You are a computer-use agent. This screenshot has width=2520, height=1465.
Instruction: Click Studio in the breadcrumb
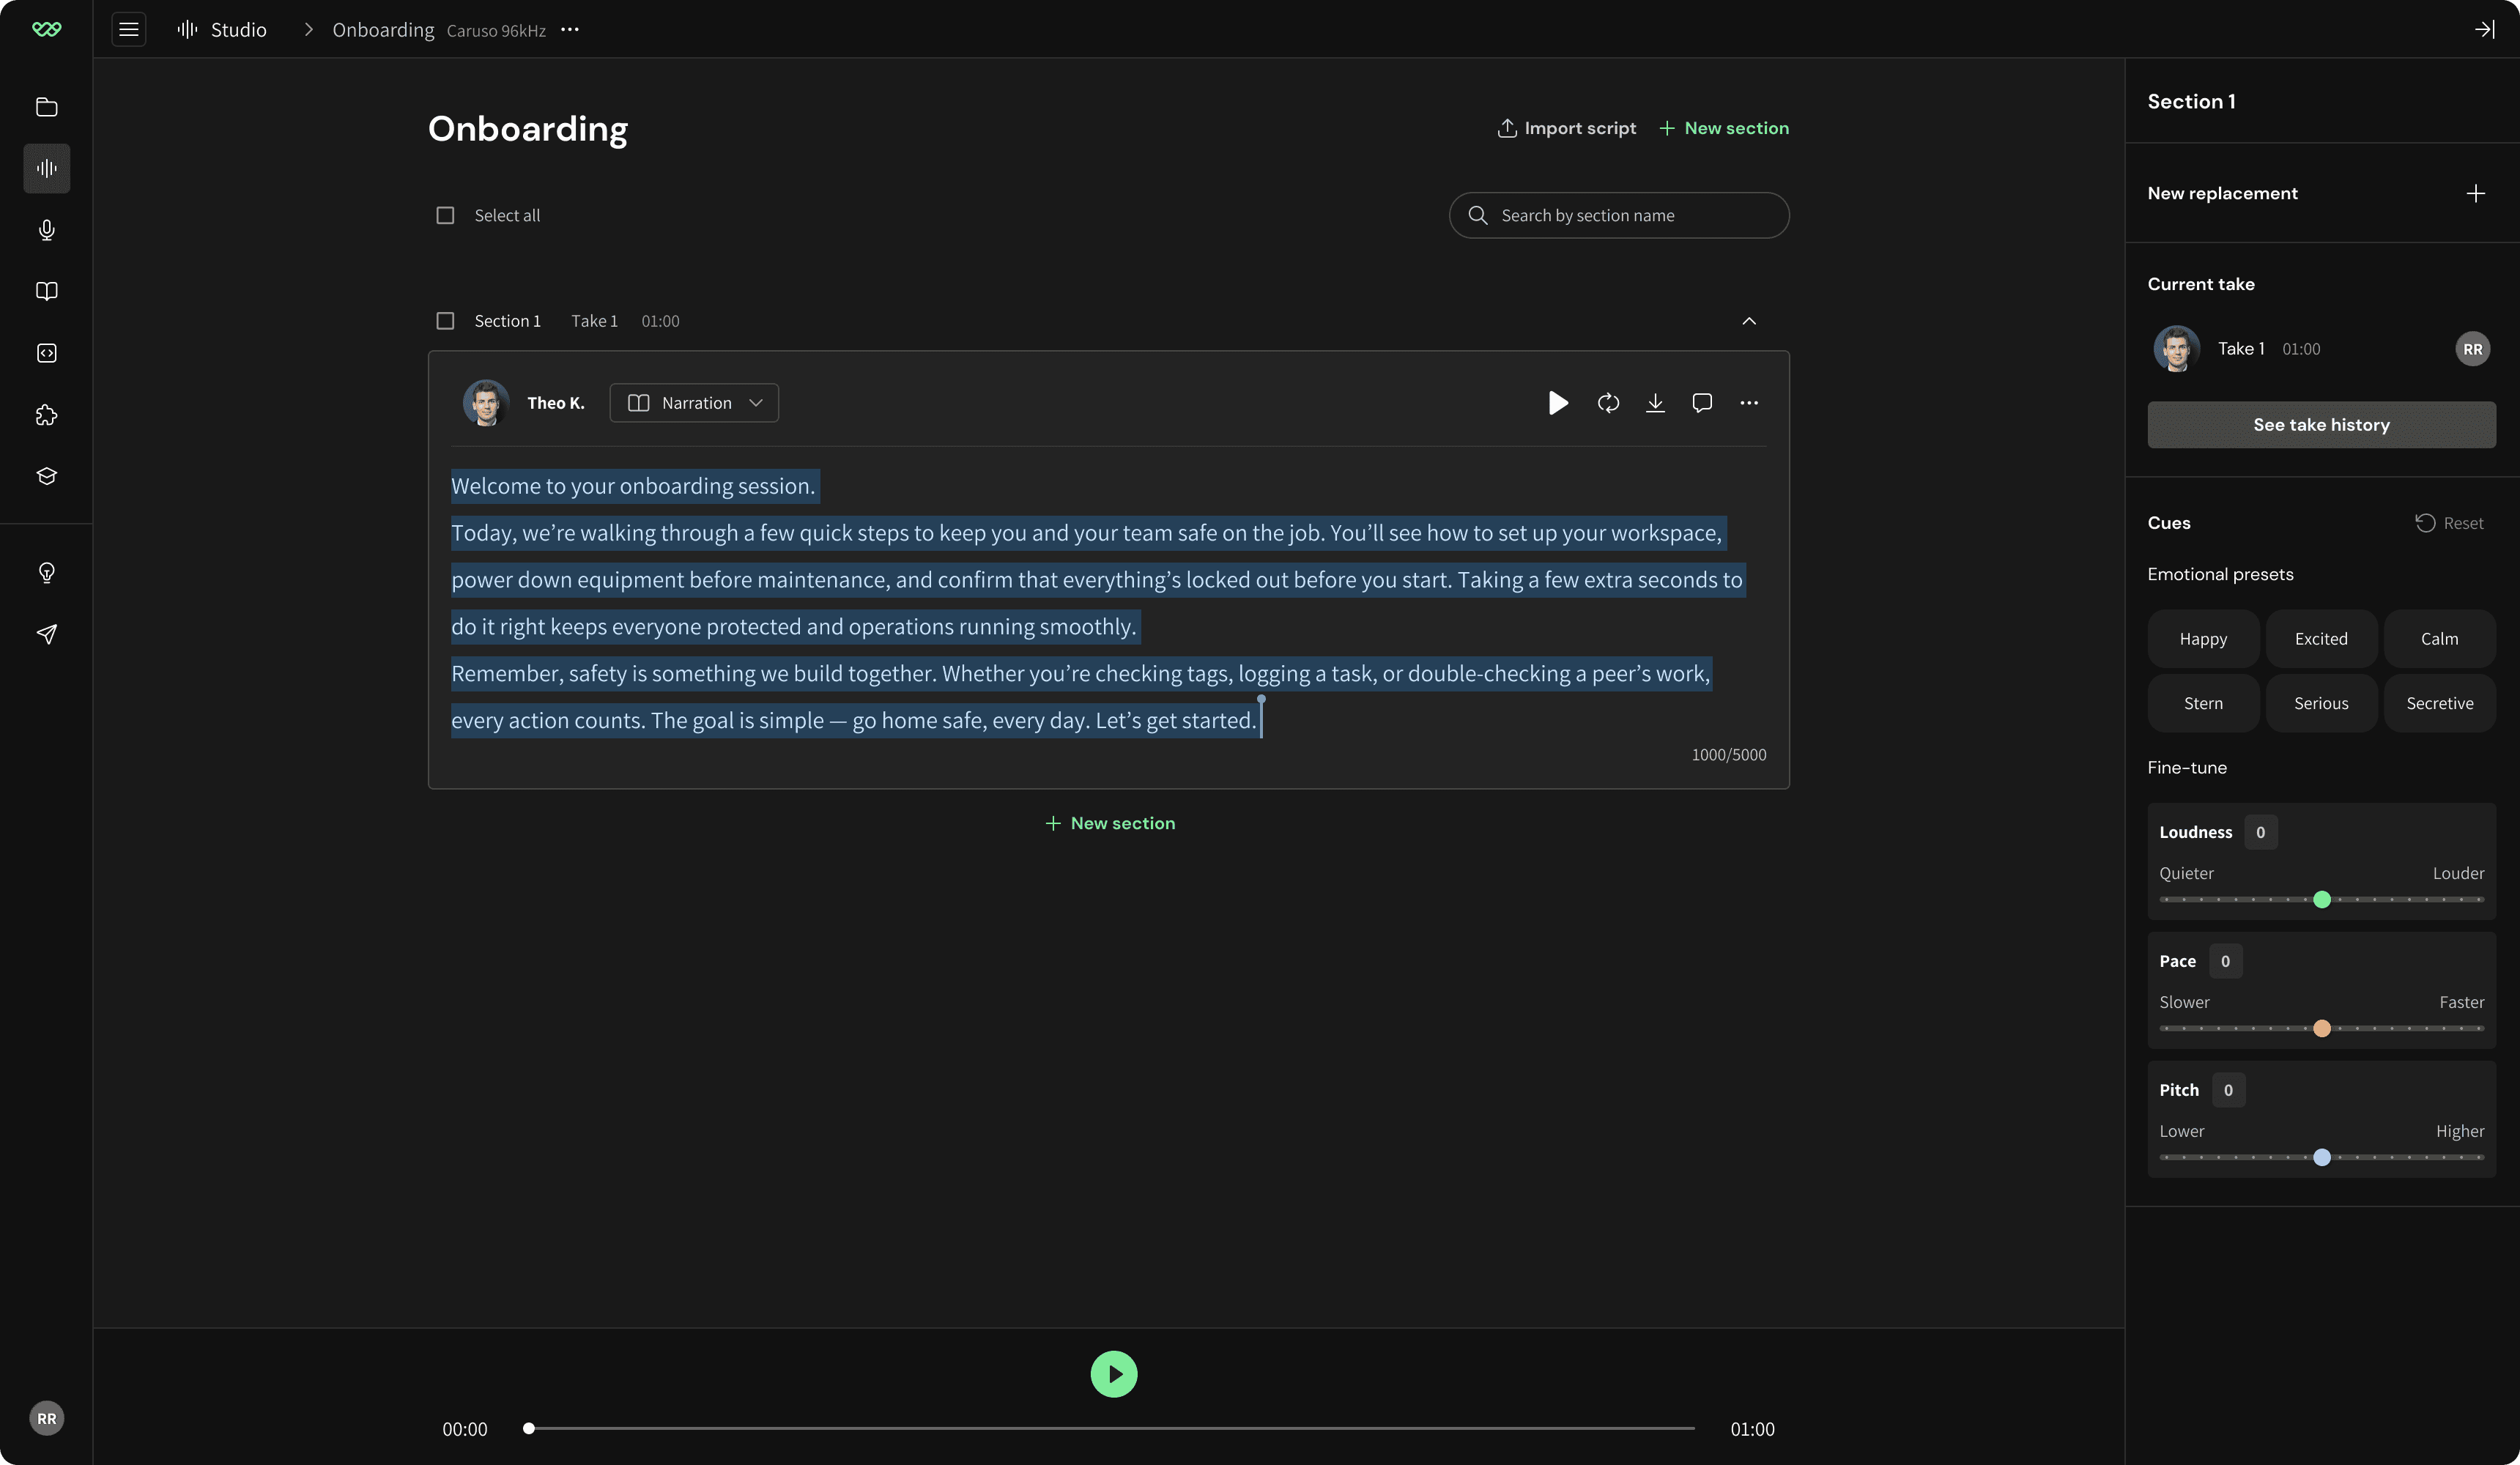click(x=238, y=29)
